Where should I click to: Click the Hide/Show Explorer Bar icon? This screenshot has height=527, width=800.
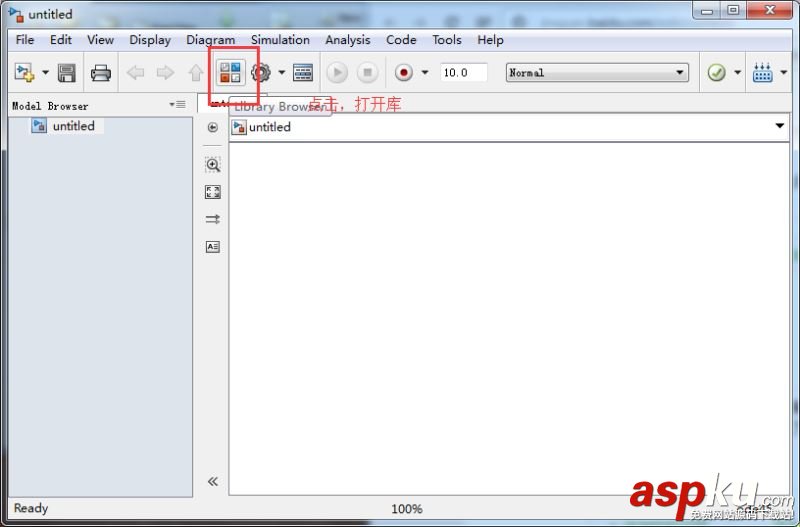(213, 127)
